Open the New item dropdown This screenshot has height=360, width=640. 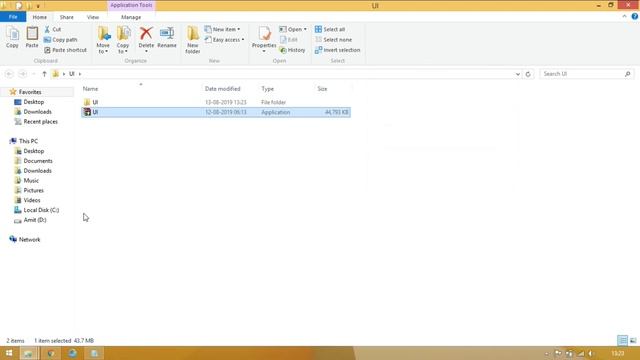(222, 29)
